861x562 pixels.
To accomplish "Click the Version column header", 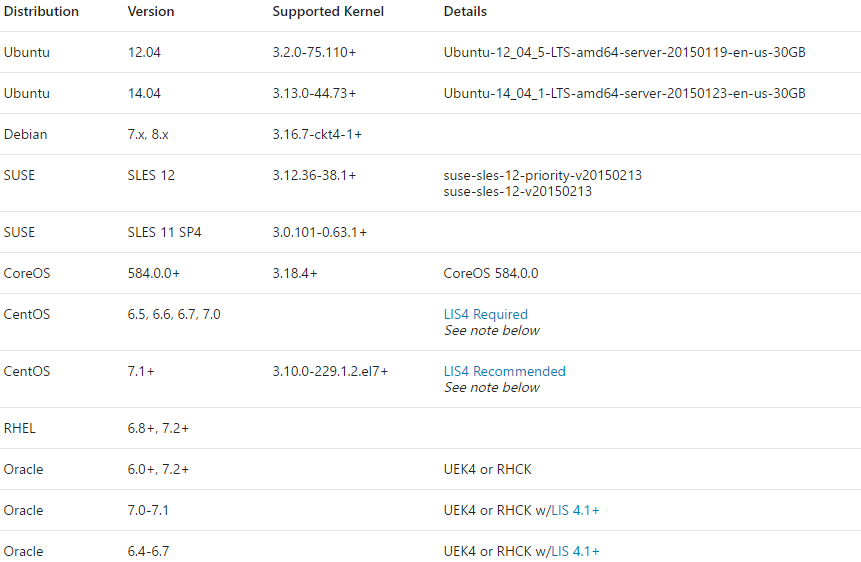I will 151,12.
